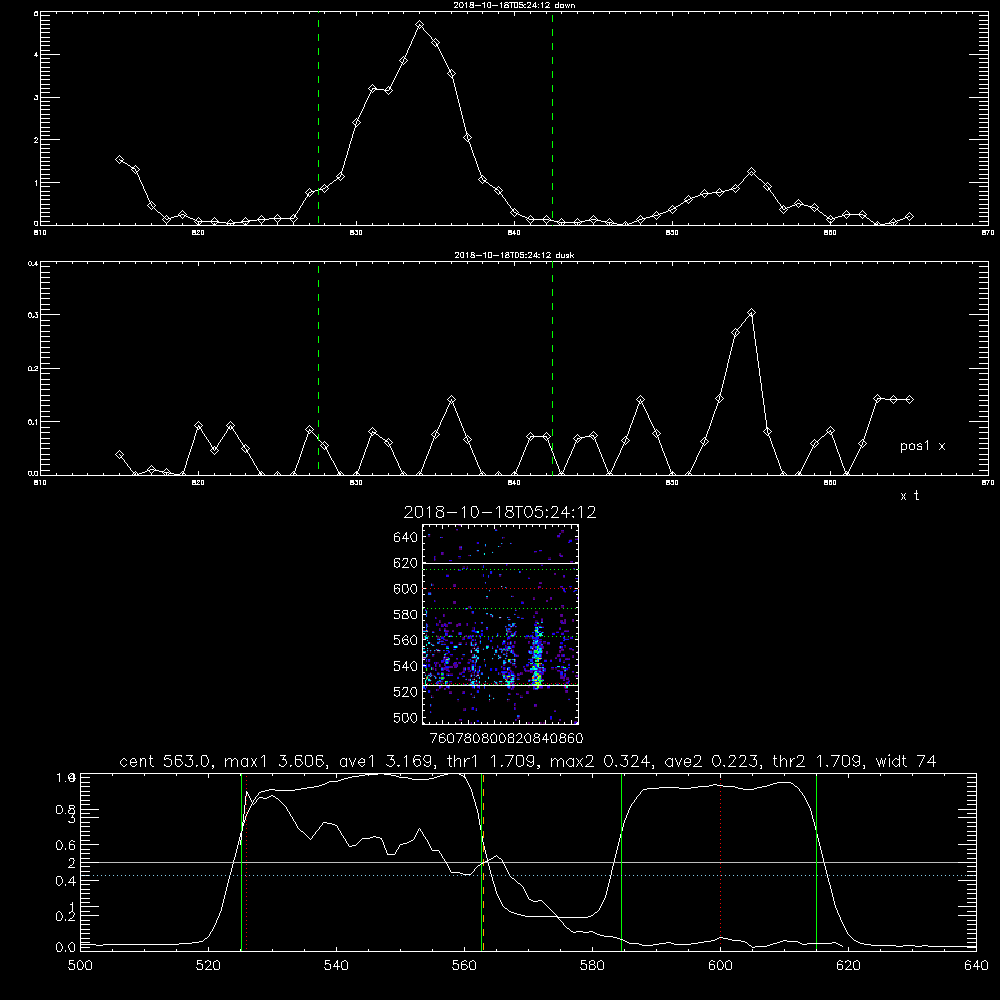
Task: Select the 'thr2 1.709' value
Action: (818, 761)
